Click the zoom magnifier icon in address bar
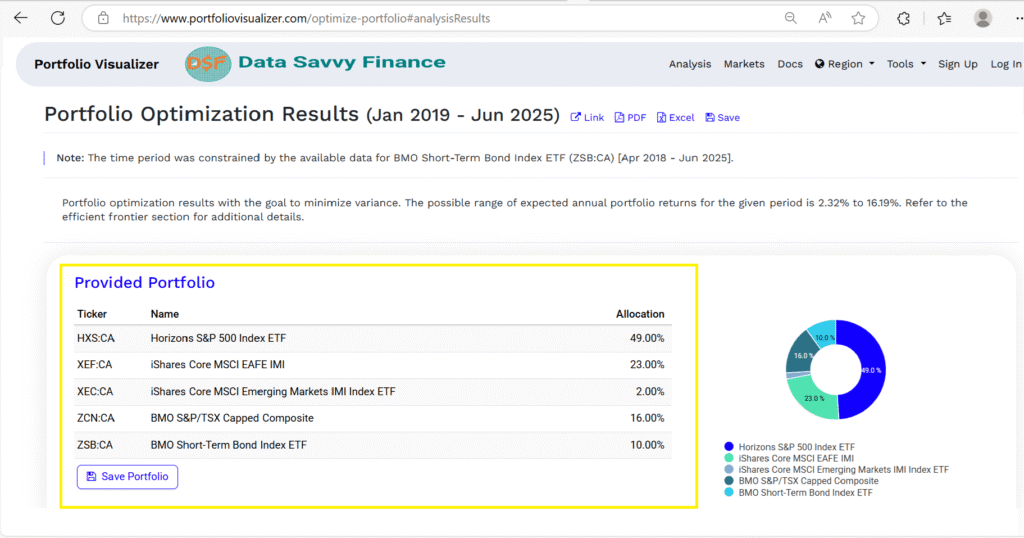The image size is (1024, 538). point(791,18)
